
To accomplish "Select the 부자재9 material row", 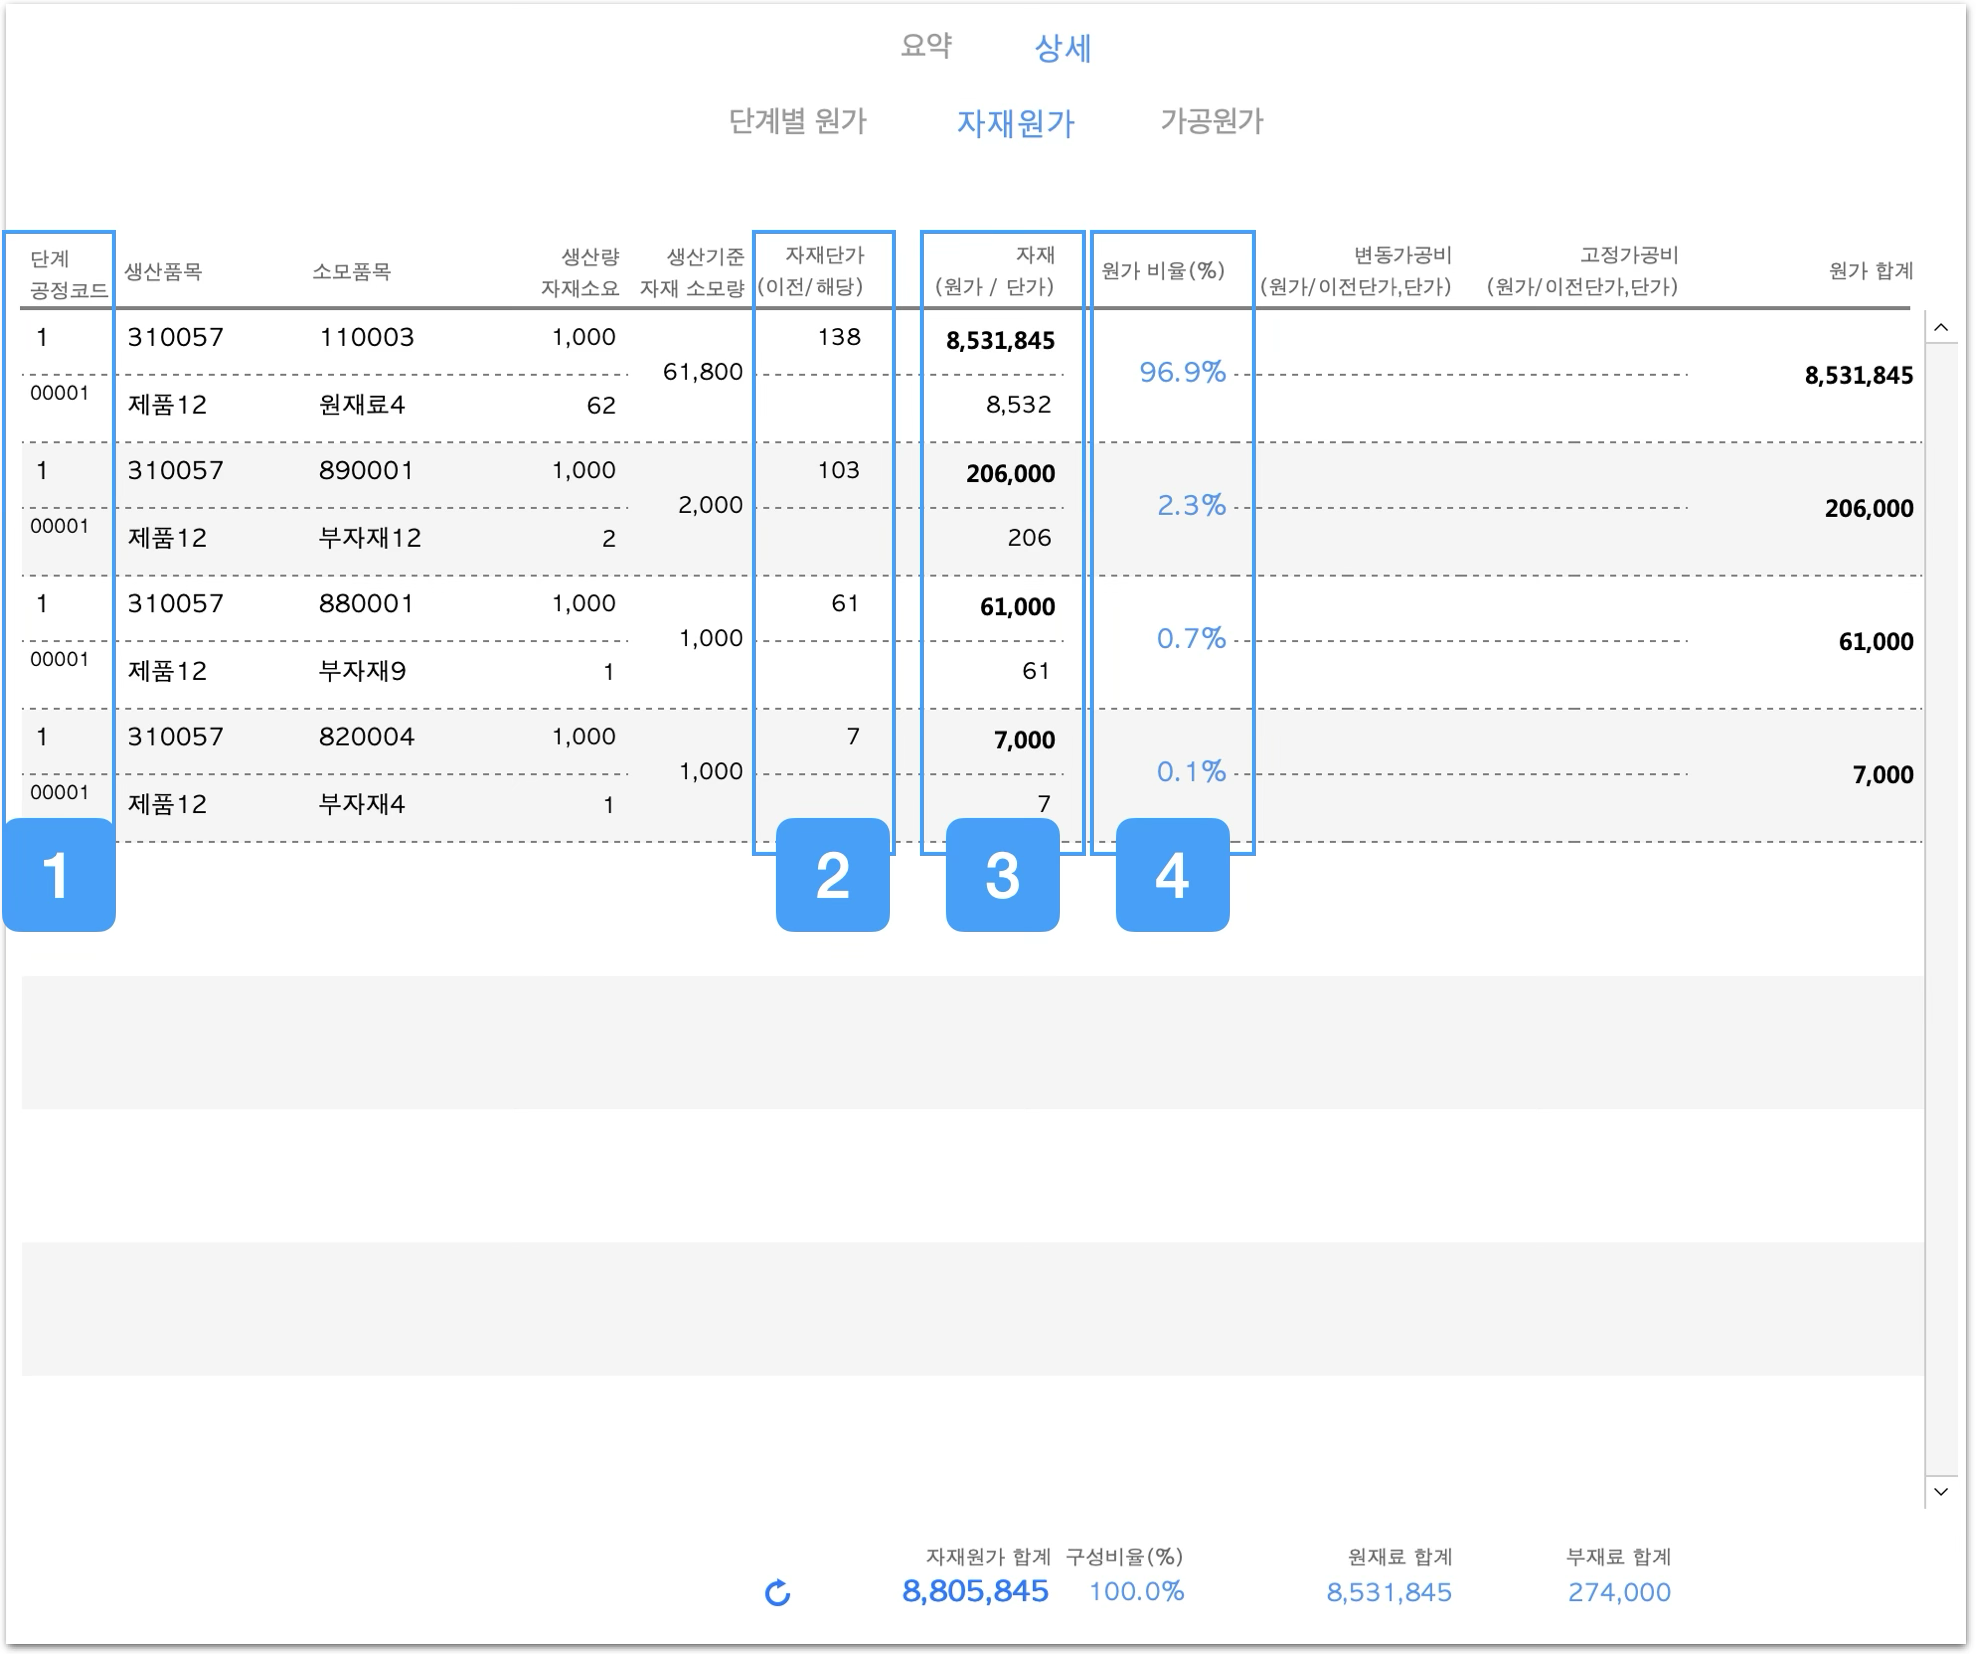I will coord(362,671).
